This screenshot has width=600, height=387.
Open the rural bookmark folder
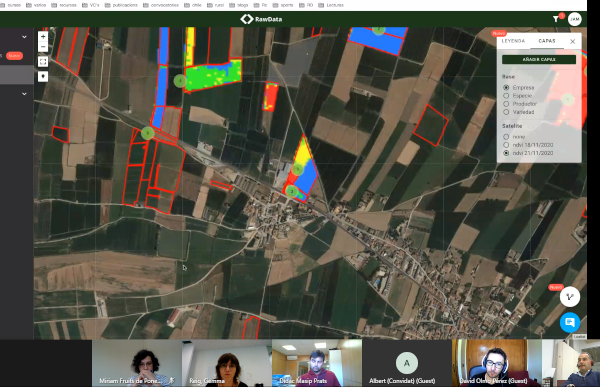tap(215, 5)
